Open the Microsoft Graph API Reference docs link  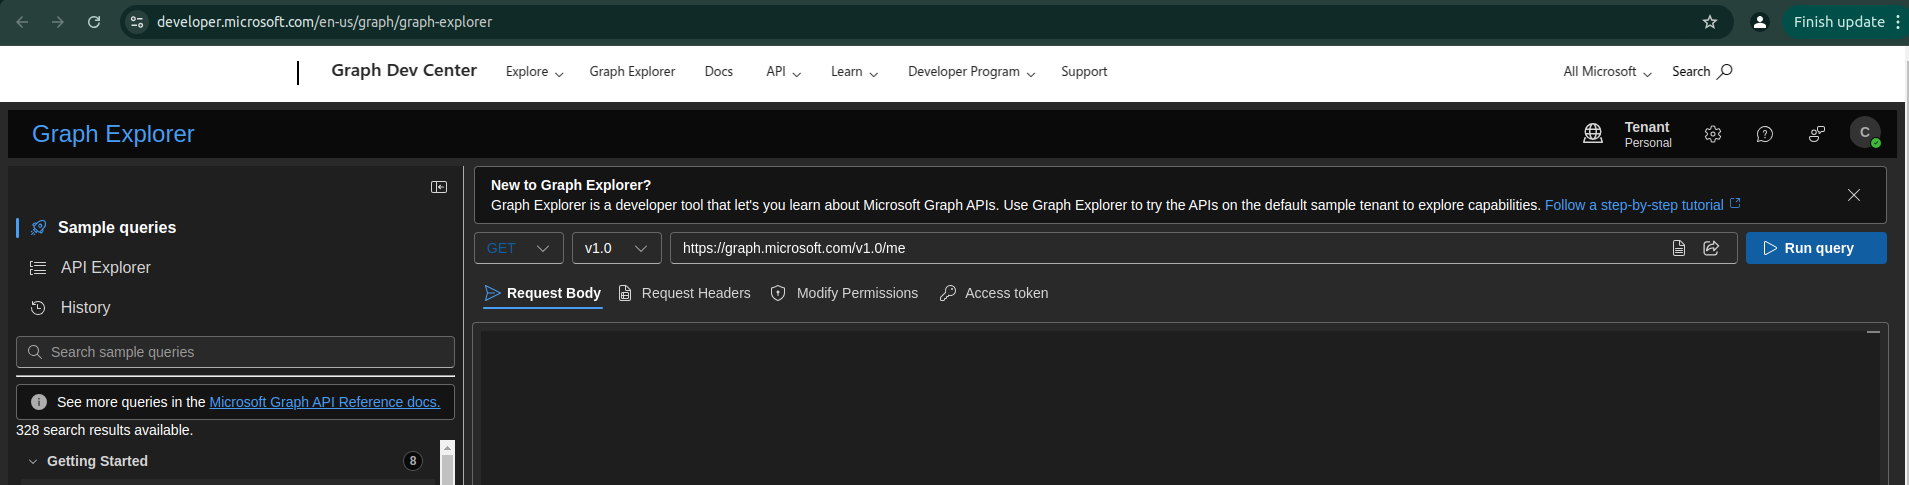pos(325,402)
